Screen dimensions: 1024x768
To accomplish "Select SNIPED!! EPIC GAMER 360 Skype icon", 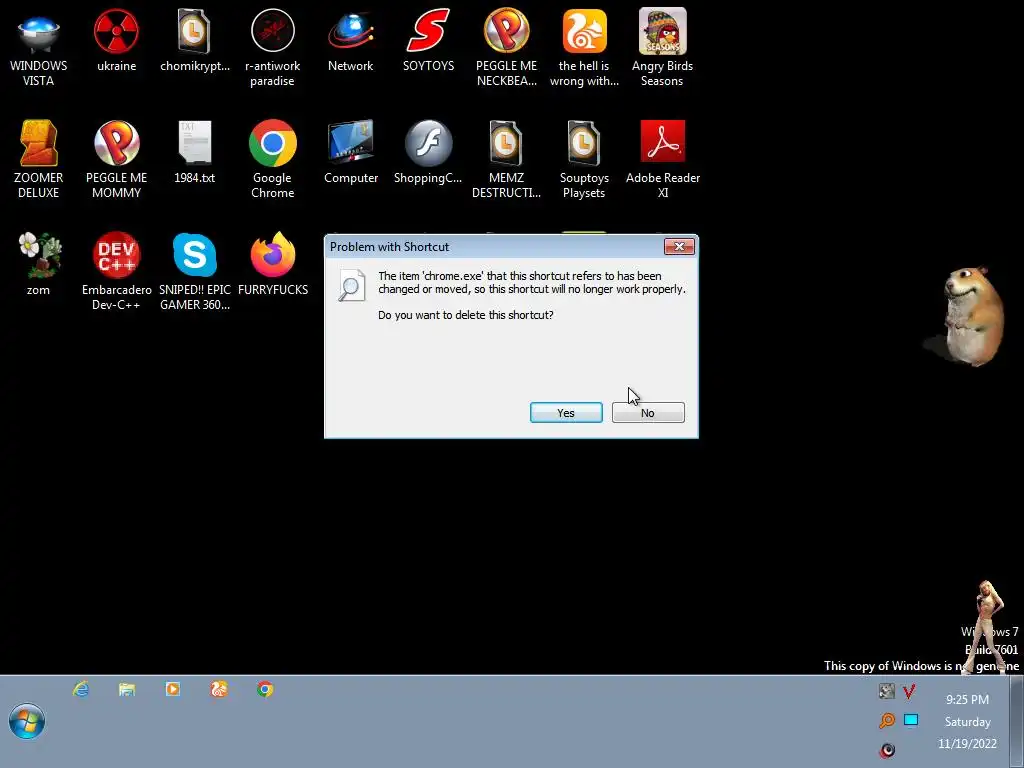I will pos(195,271).
